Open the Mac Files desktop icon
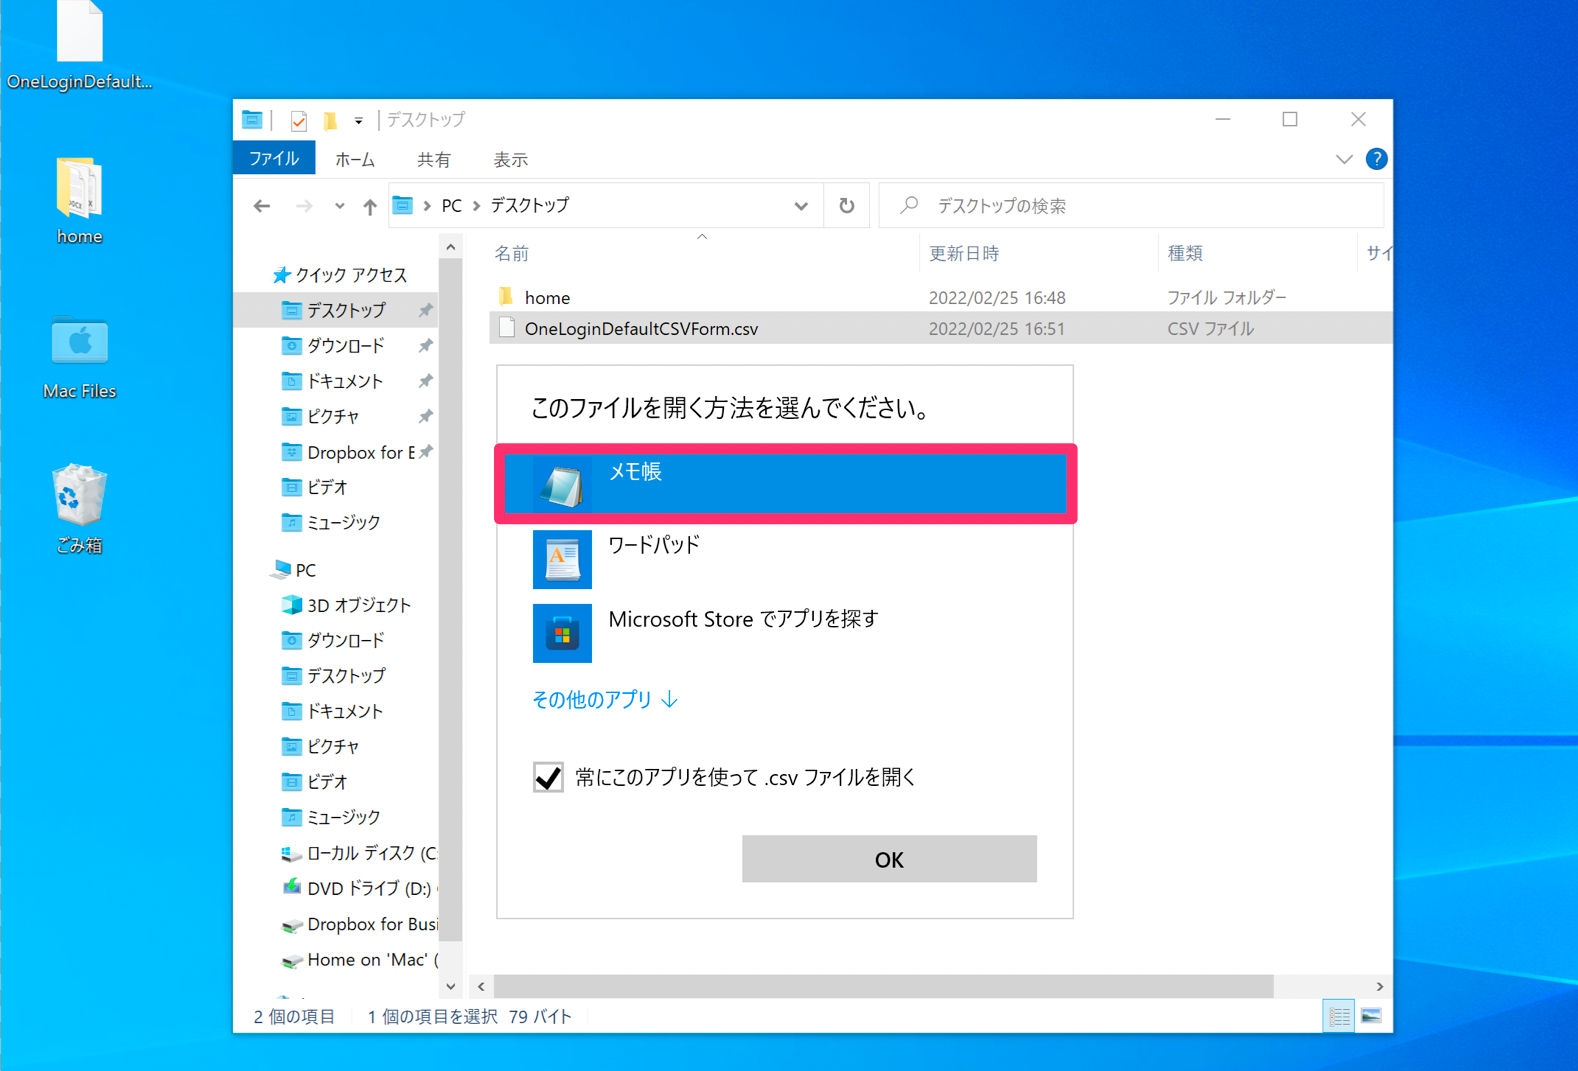 [79, 357]
